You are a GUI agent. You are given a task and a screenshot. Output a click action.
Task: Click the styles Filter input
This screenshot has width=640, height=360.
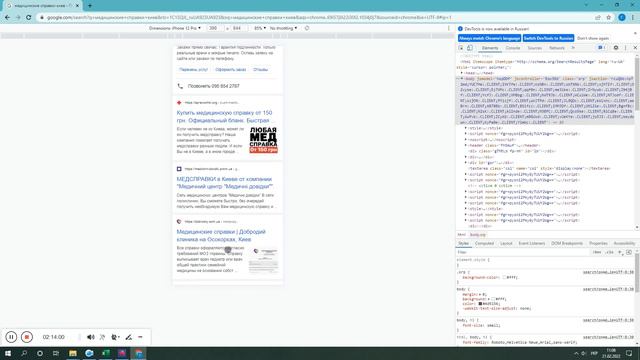pos(522,252)
